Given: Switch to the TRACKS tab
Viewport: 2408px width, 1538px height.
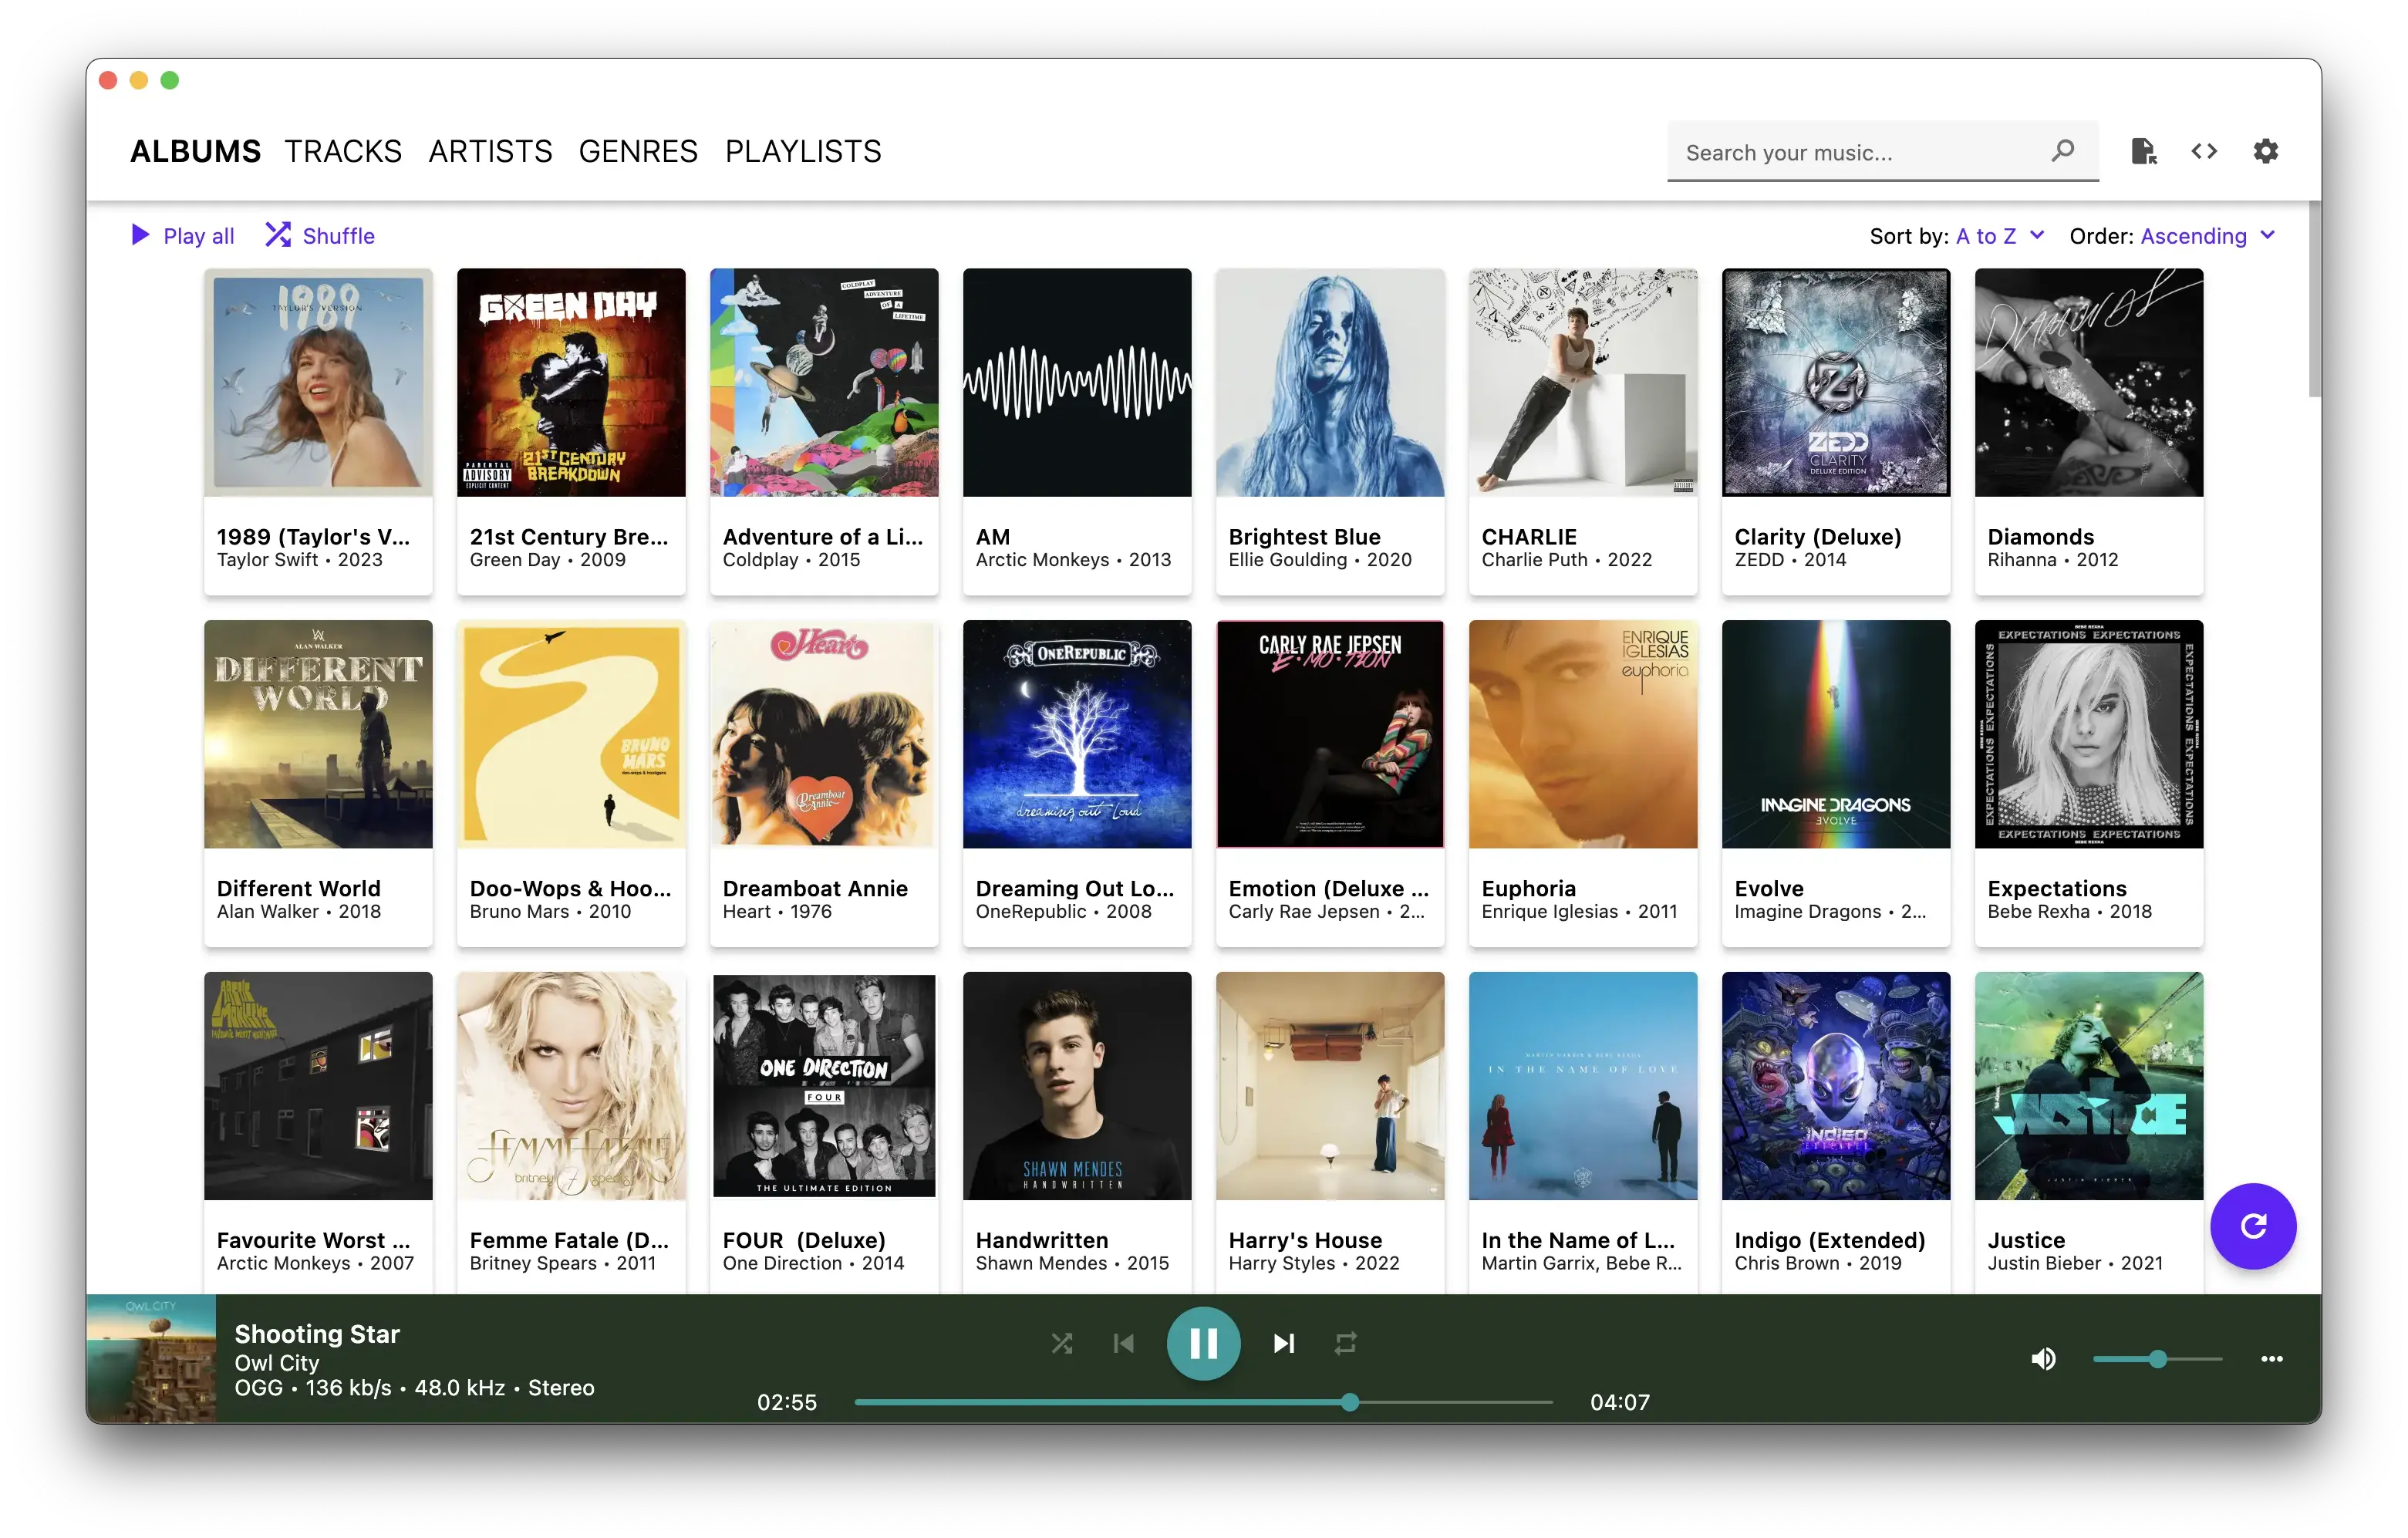Looking at the screenshot, I should click(343, 151).
